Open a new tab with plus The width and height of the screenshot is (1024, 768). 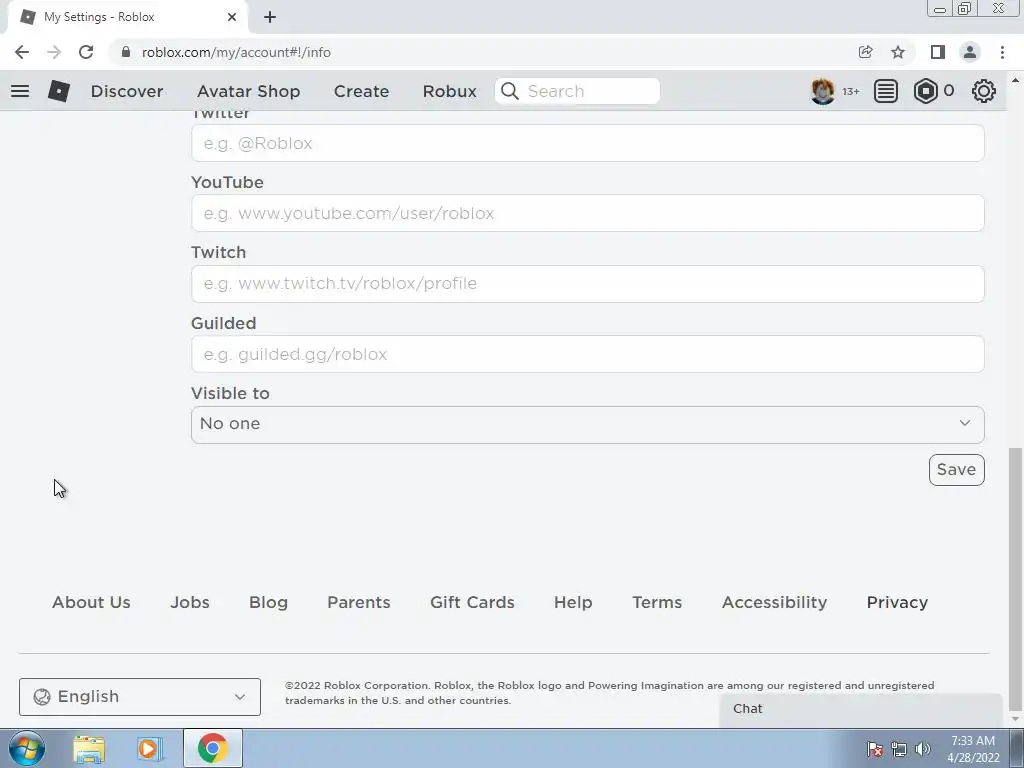[x=270, y=17]
